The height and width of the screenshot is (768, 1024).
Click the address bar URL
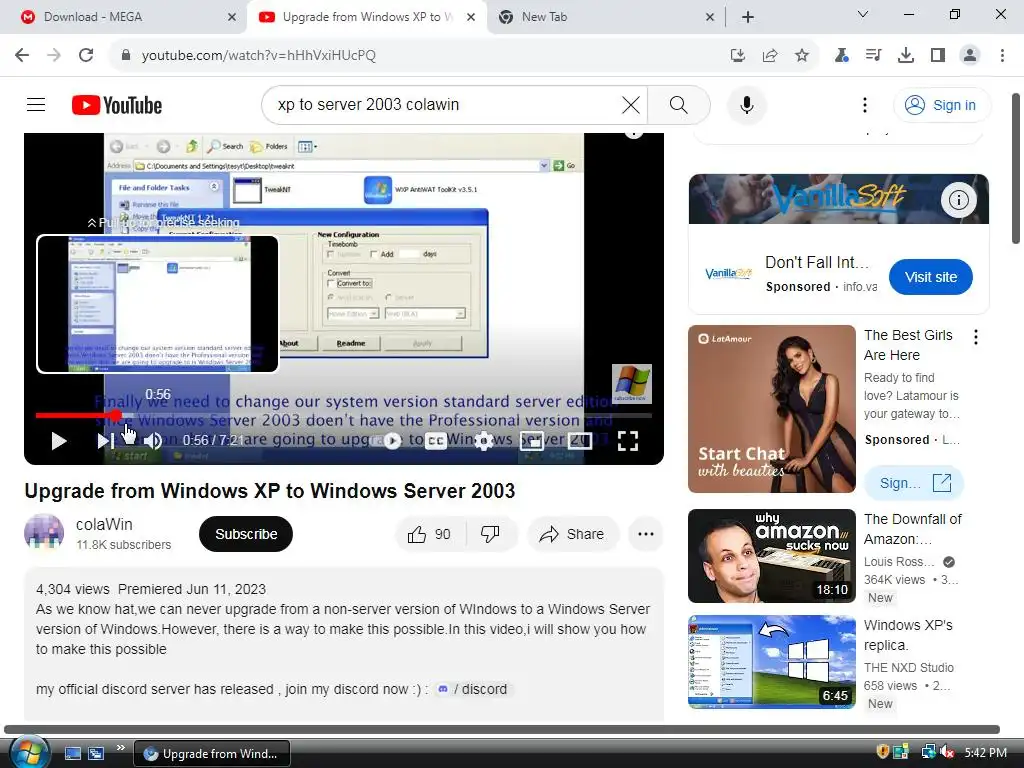tap(259, 56)
